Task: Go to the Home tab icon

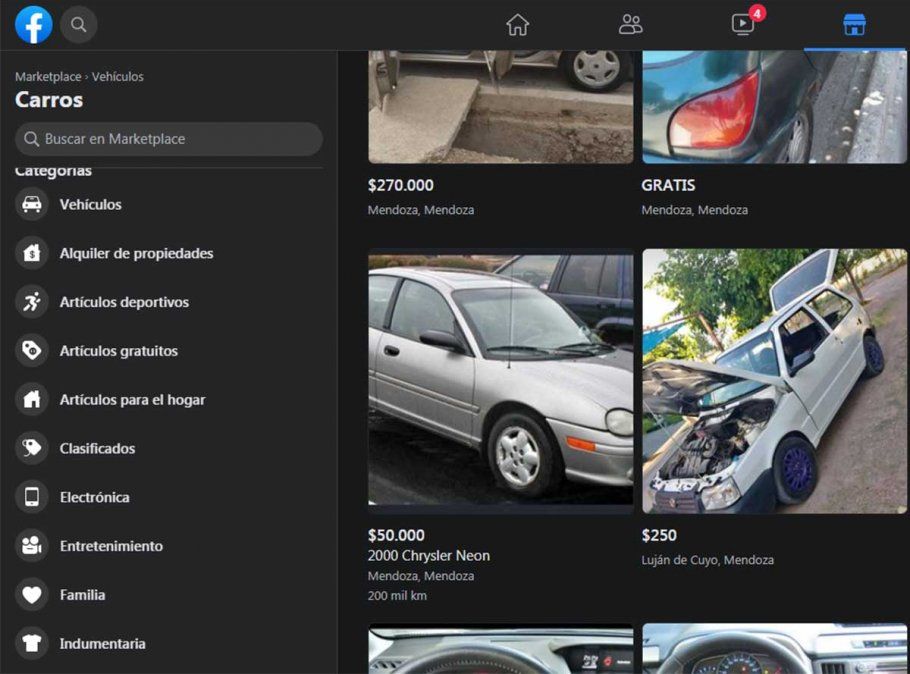Action: point(517,25)
